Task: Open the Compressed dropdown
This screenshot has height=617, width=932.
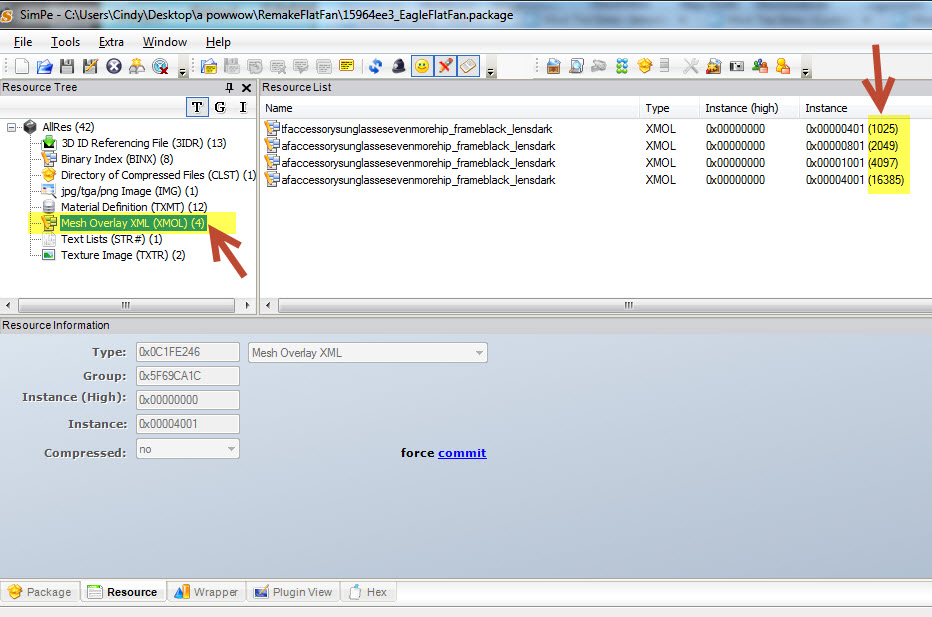Action: coord(232,450)
